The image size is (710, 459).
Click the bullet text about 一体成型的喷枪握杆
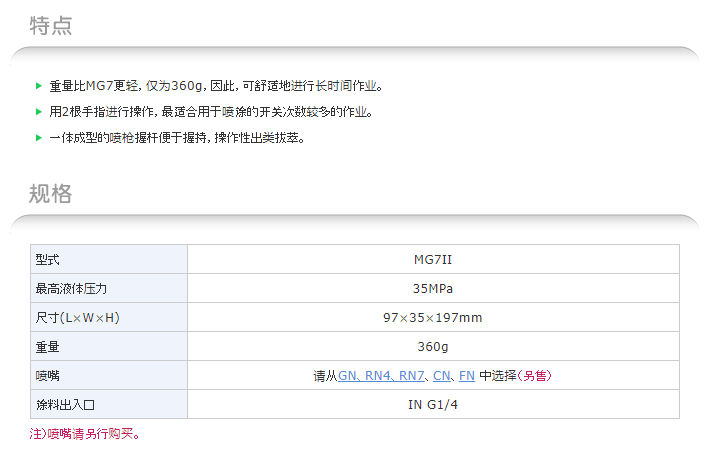tap(177, 138)
